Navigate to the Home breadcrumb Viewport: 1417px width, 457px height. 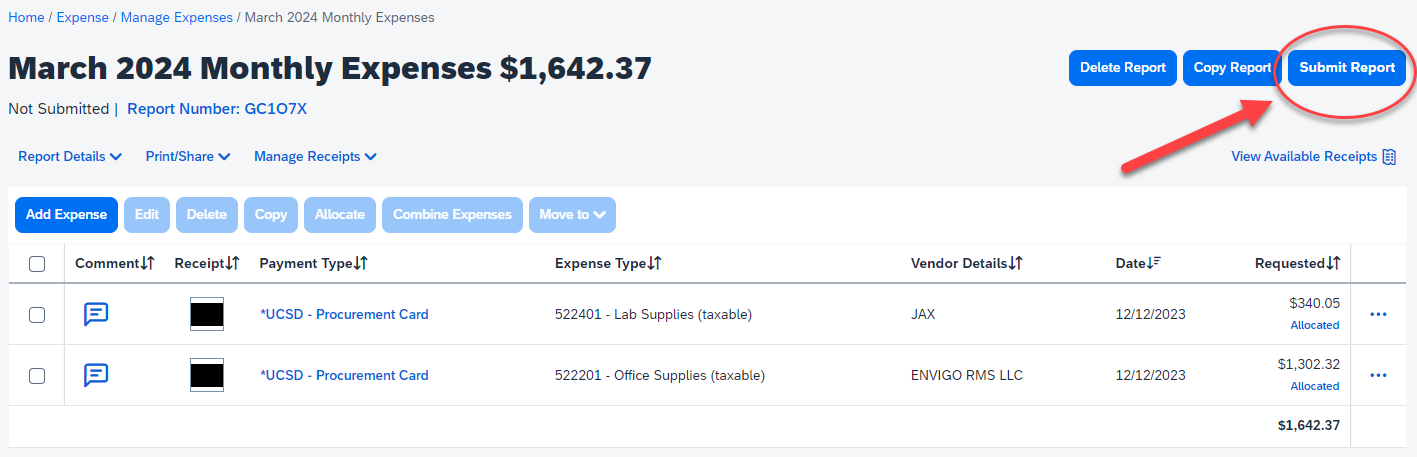(x=26, y=18)
